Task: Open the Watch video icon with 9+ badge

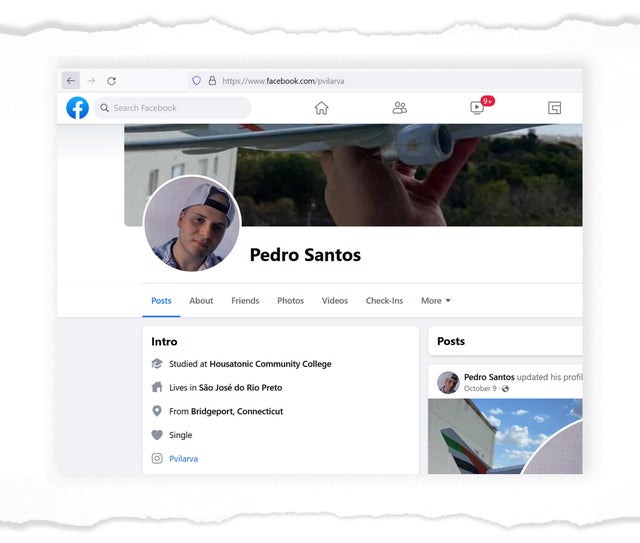Action: click(478, 108)
